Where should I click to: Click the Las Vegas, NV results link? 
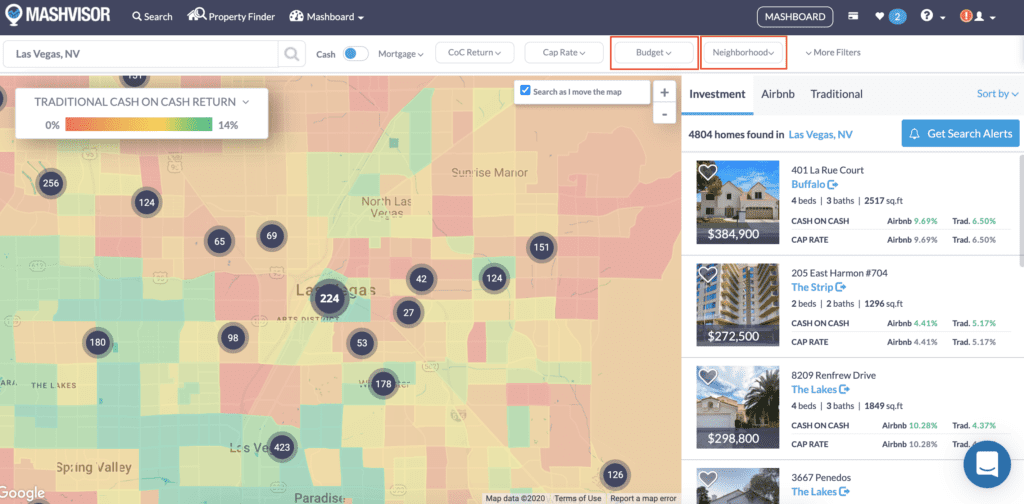pyautogui.click(x=820, y=134)
